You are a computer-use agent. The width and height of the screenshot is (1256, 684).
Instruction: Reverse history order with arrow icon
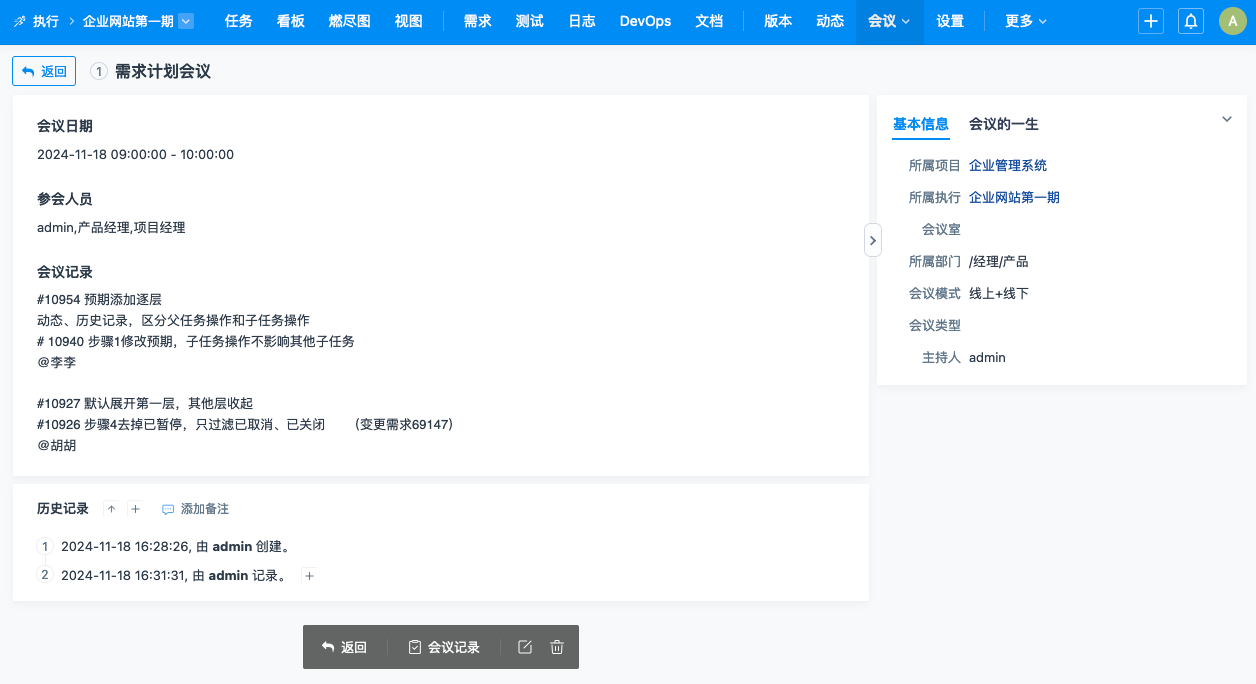(x=111, y=509)
